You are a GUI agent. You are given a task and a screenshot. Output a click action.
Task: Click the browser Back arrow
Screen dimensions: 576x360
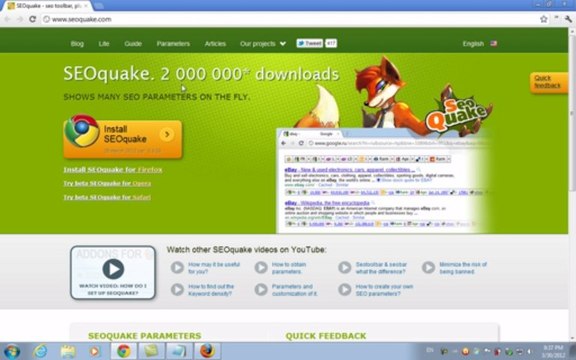(x=8, y=19)
